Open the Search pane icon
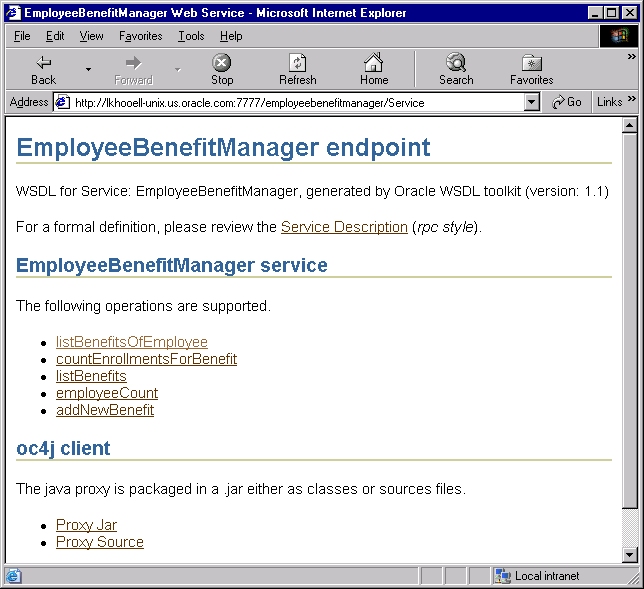644x589 pixels. point(456,62)
